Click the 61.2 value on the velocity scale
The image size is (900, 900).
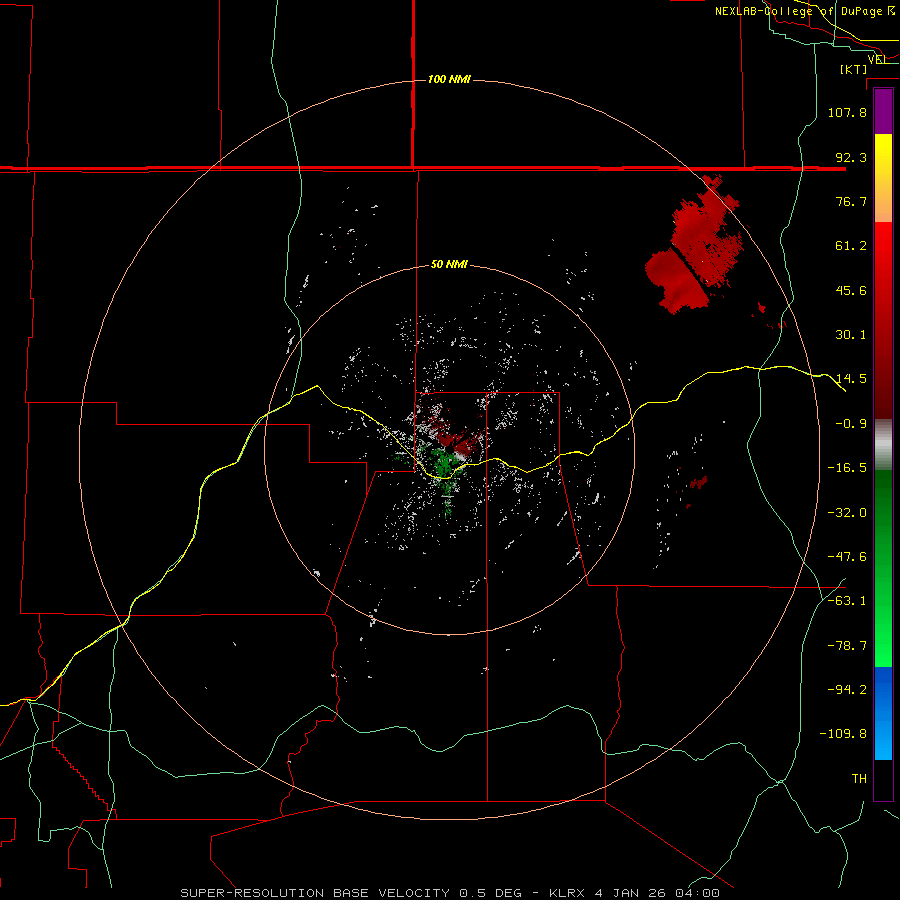[x=851, y=246]
